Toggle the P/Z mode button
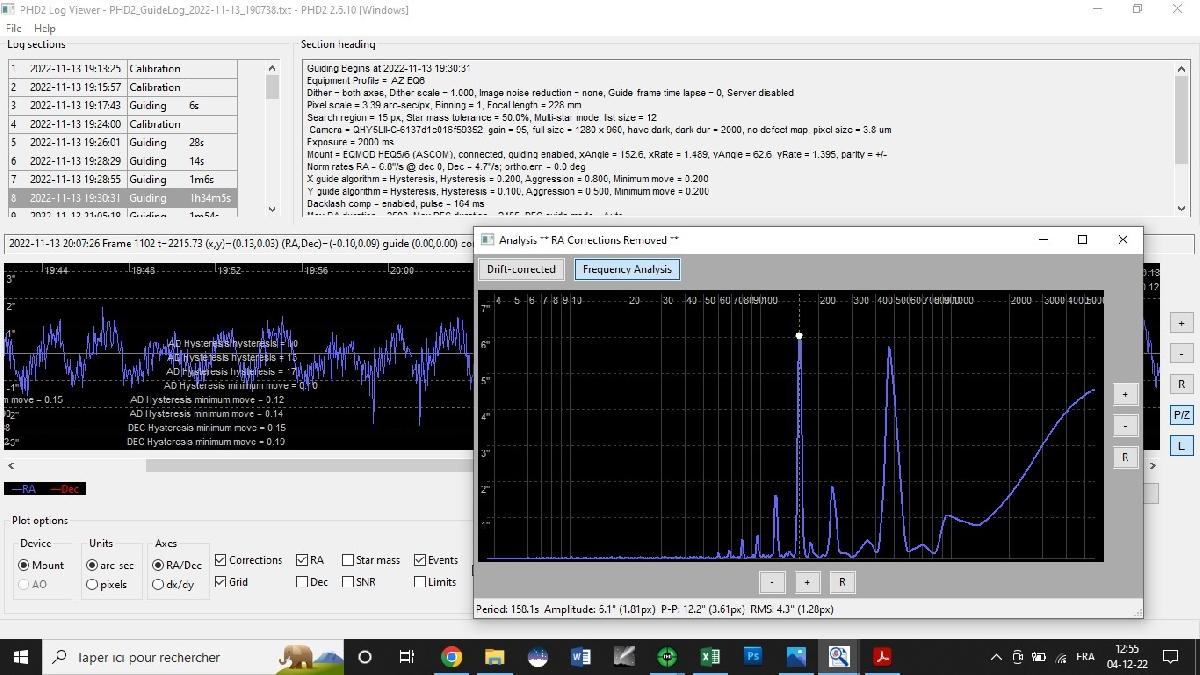This screenshot has height=675, width=1200. [1181, 414]
